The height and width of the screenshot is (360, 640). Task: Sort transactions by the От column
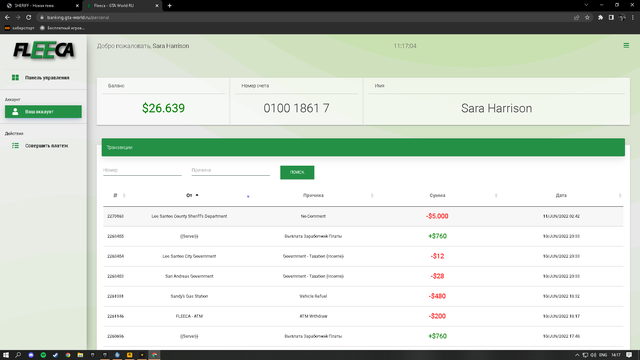(x=189, y=196)
